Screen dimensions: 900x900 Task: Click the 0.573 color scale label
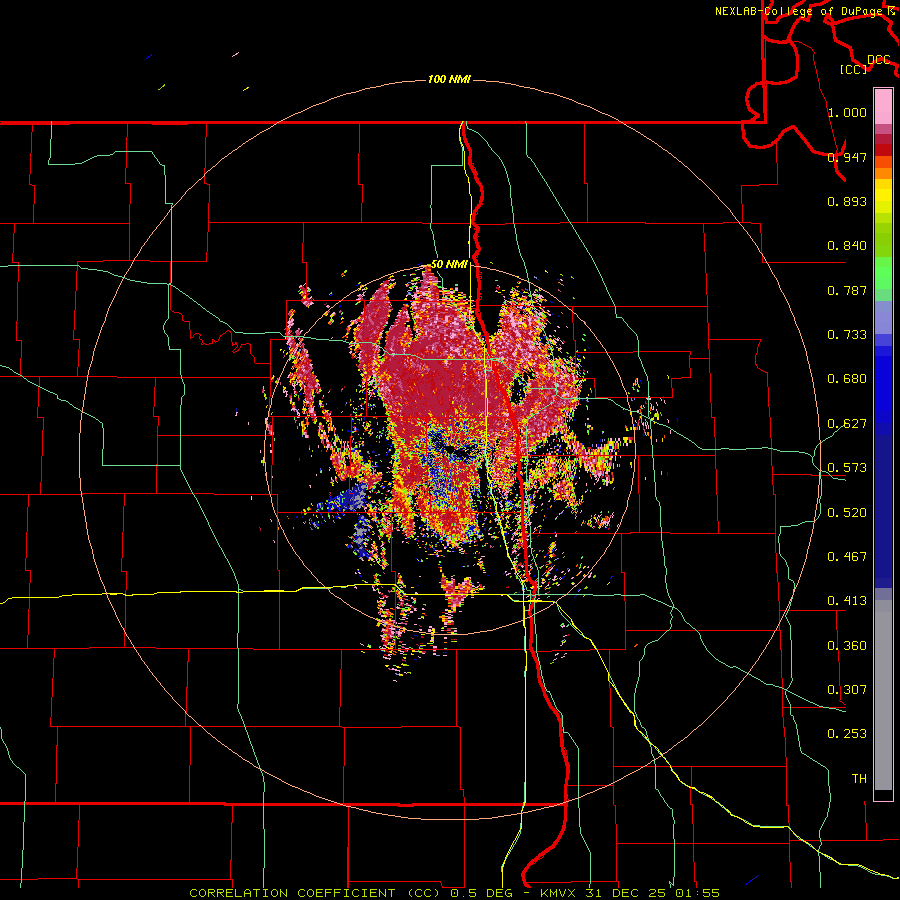pos(847,468)
